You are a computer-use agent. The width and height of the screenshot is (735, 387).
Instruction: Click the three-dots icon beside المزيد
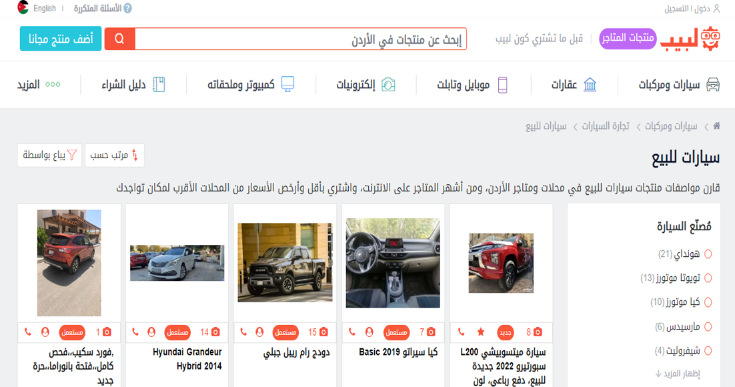pyautogui.click(x=52, y=85)
